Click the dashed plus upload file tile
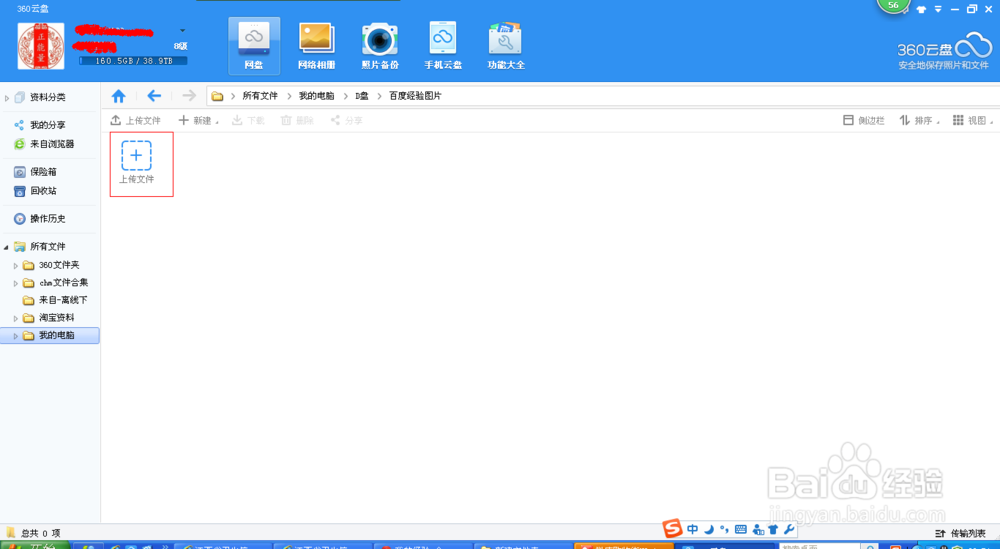1000x549 pixels. click(x=136, y=156)
